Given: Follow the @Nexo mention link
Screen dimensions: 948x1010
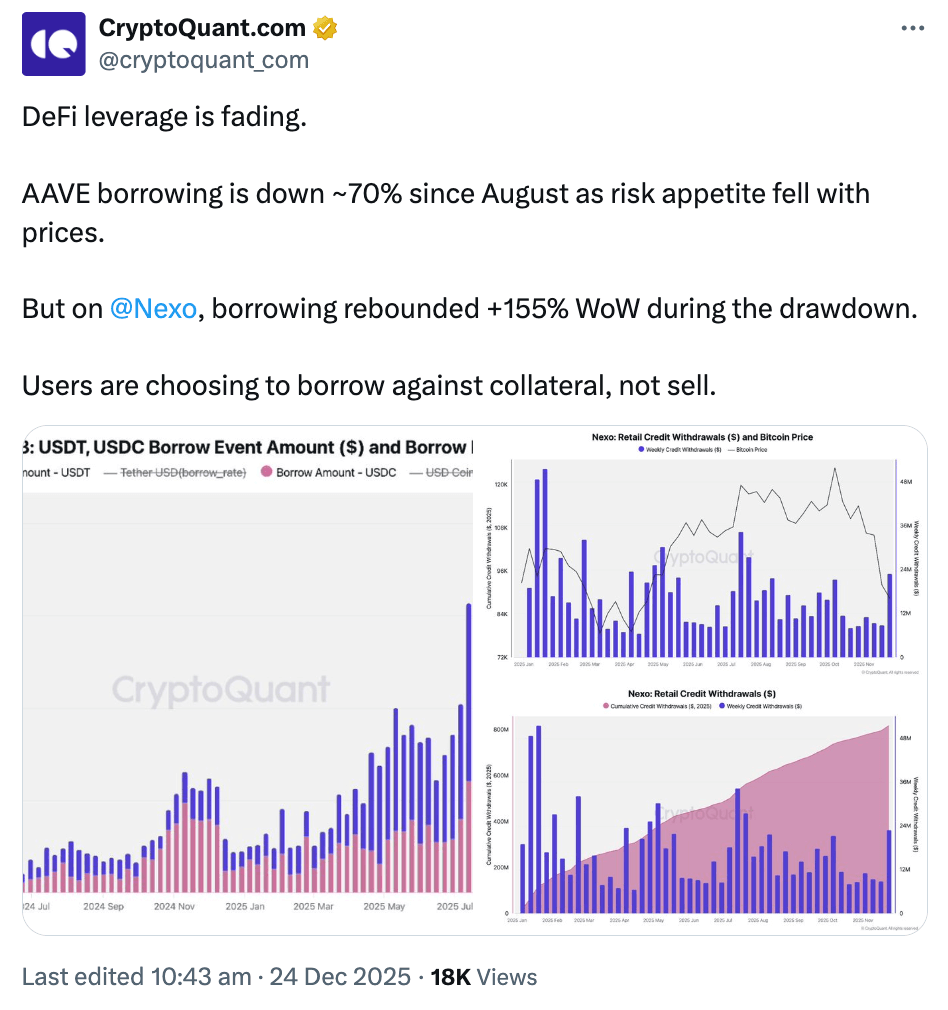Looking at the screenshot, I should point(153,309).
